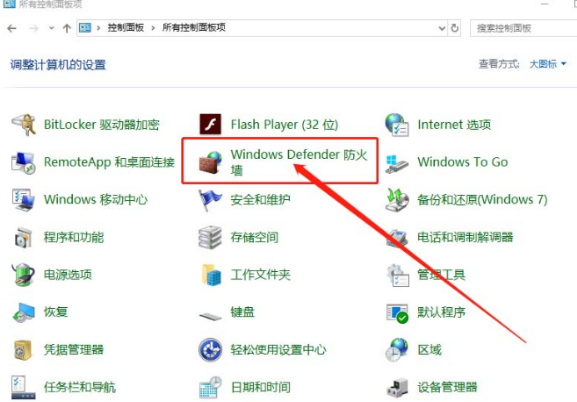
Task: Select 所有控制面板项 breadcrumb segment
Action: click(x=194, y=28)
